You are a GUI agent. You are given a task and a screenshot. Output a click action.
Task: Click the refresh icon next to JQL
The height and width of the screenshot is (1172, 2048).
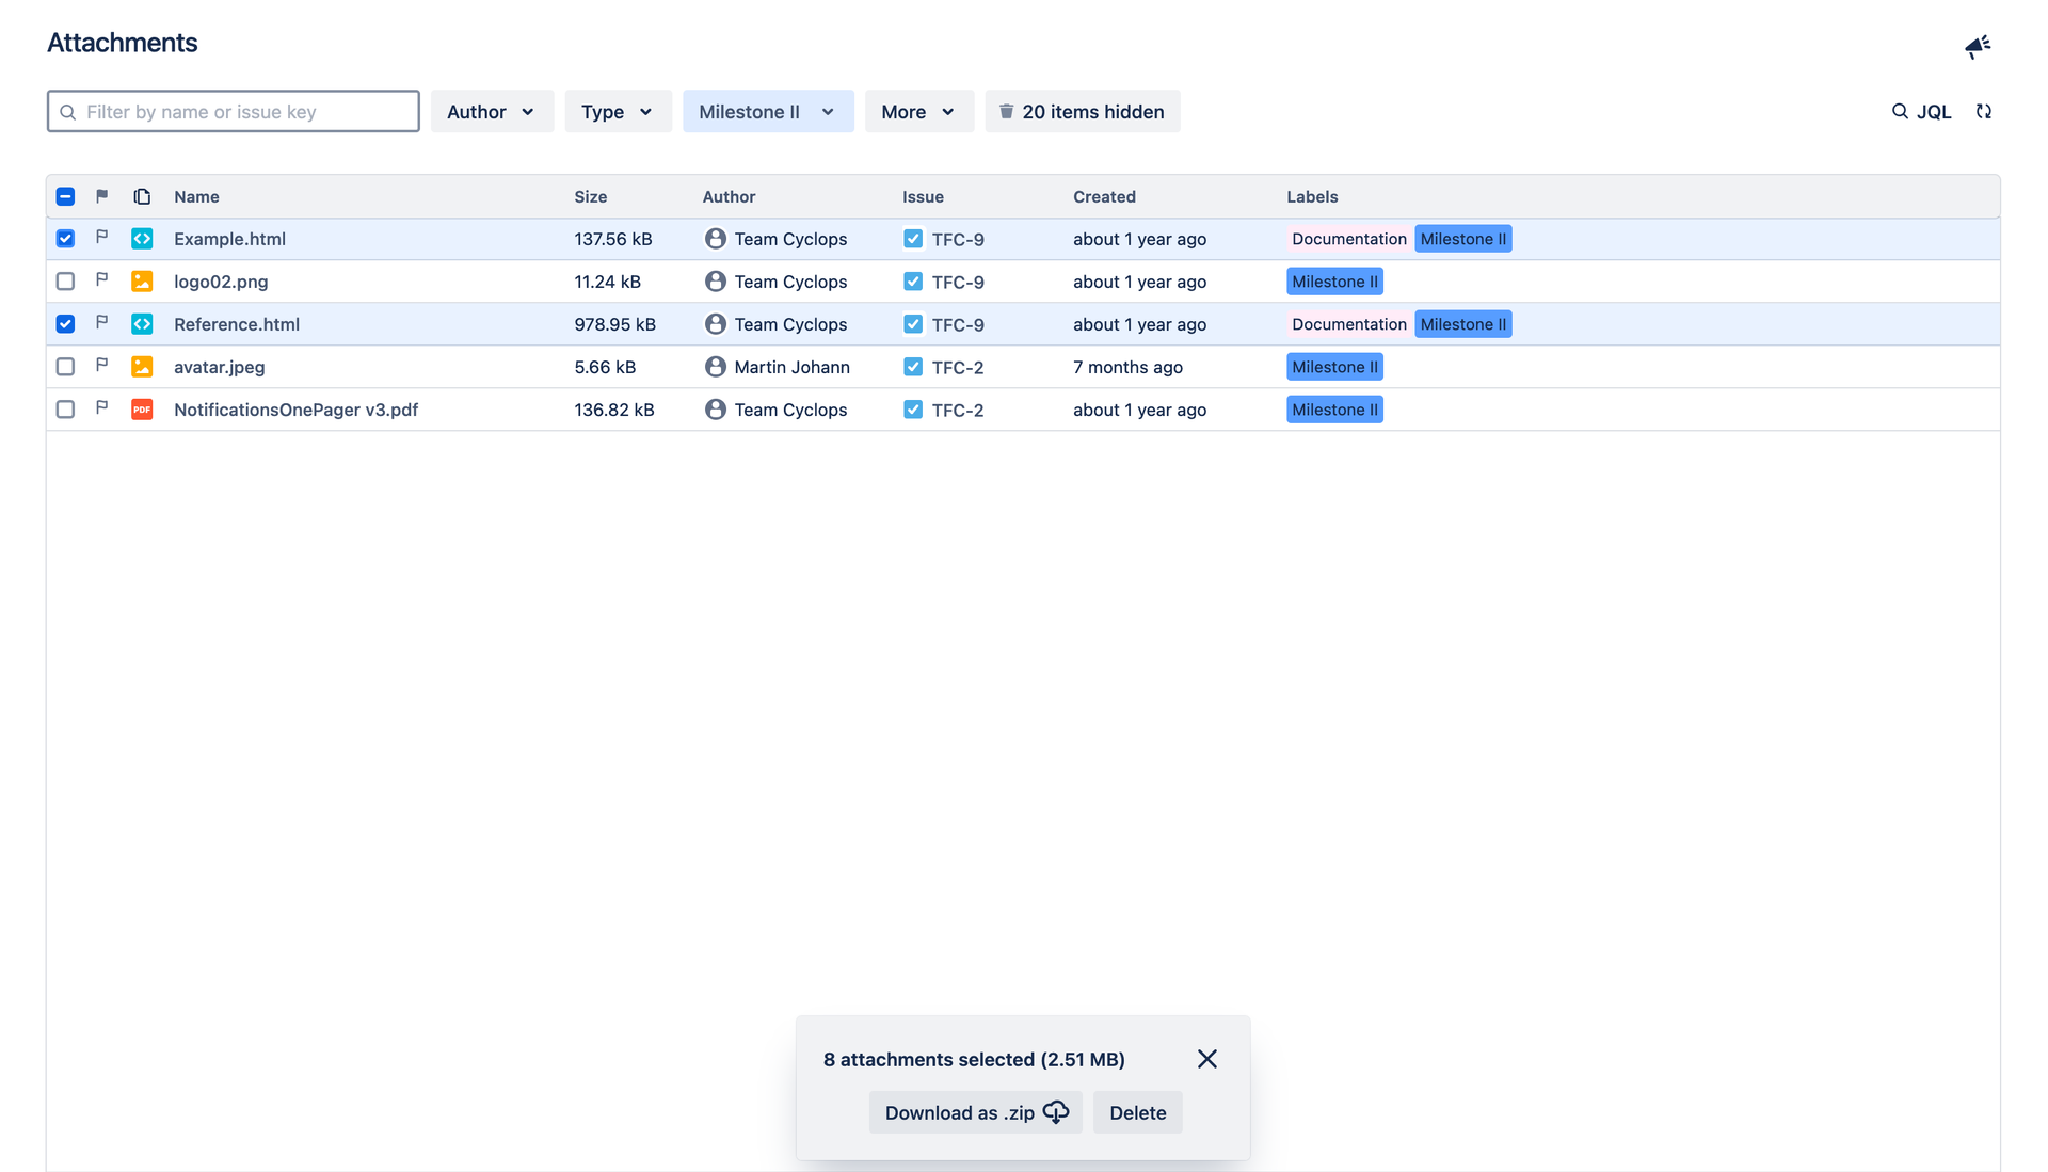coord(1984,111)
